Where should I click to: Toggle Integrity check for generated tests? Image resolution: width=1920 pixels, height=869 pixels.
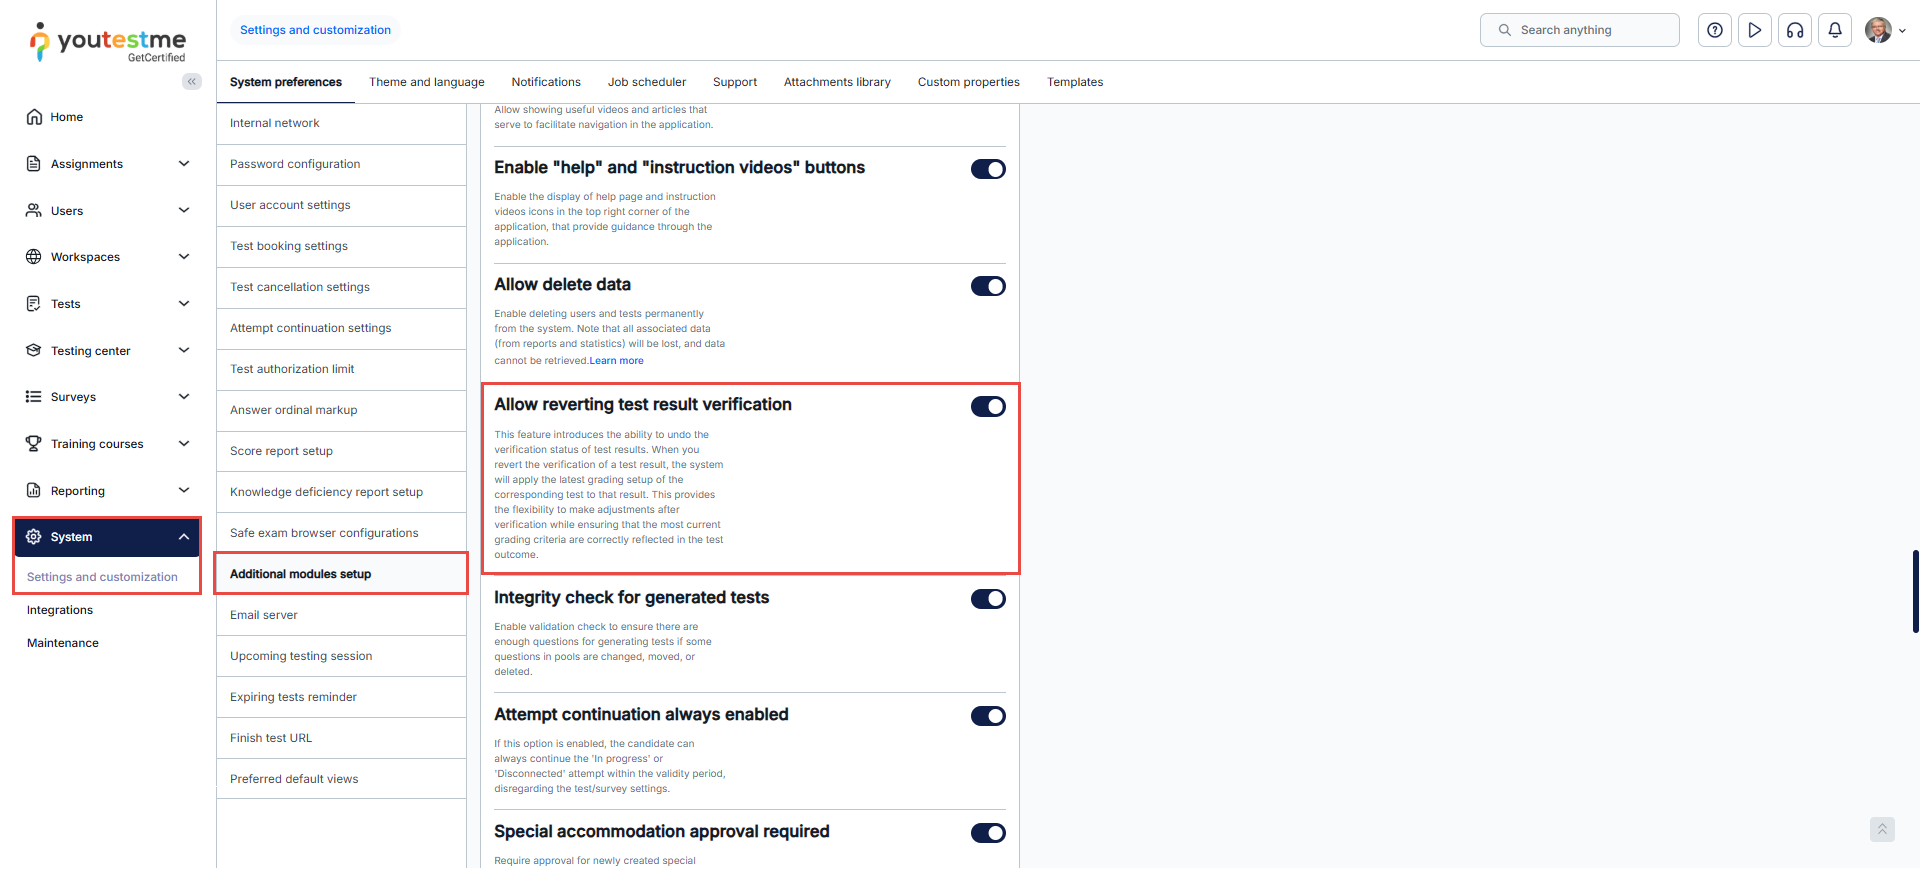tap(987, 599)
